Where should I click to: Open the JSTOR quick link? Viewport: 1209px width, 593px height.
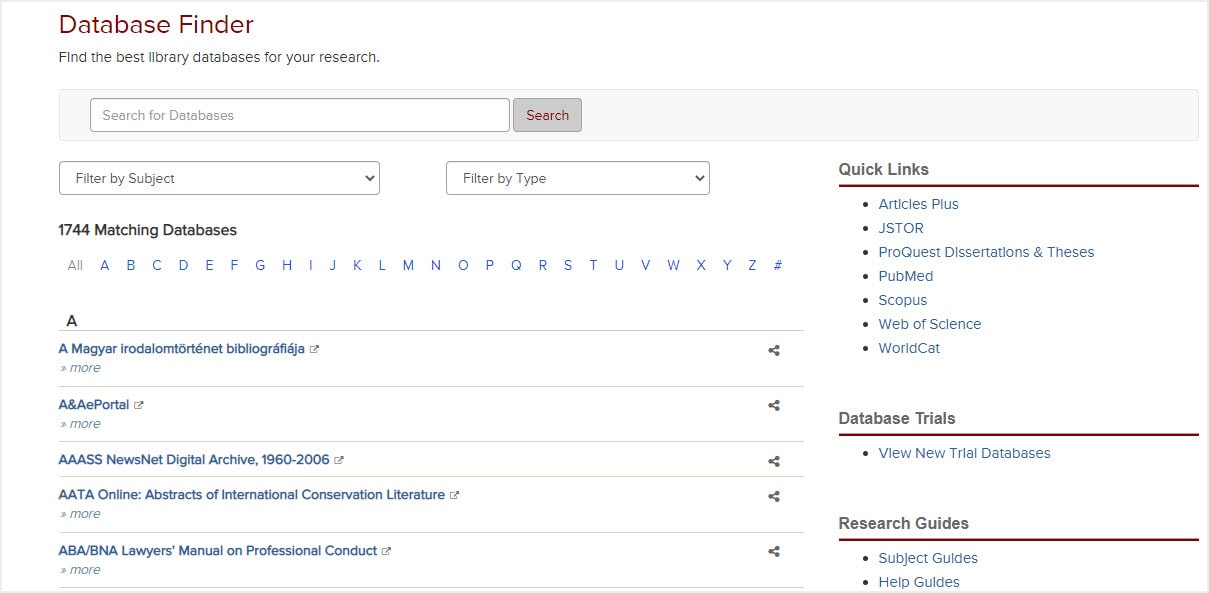pos(900,228)
